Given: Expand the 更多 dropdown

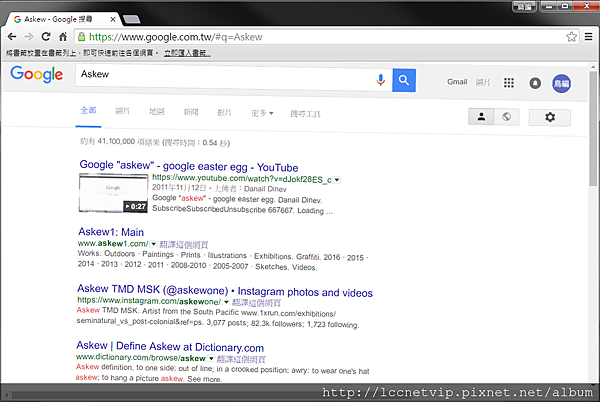Looking at the screenshot, I should point(263,113).
